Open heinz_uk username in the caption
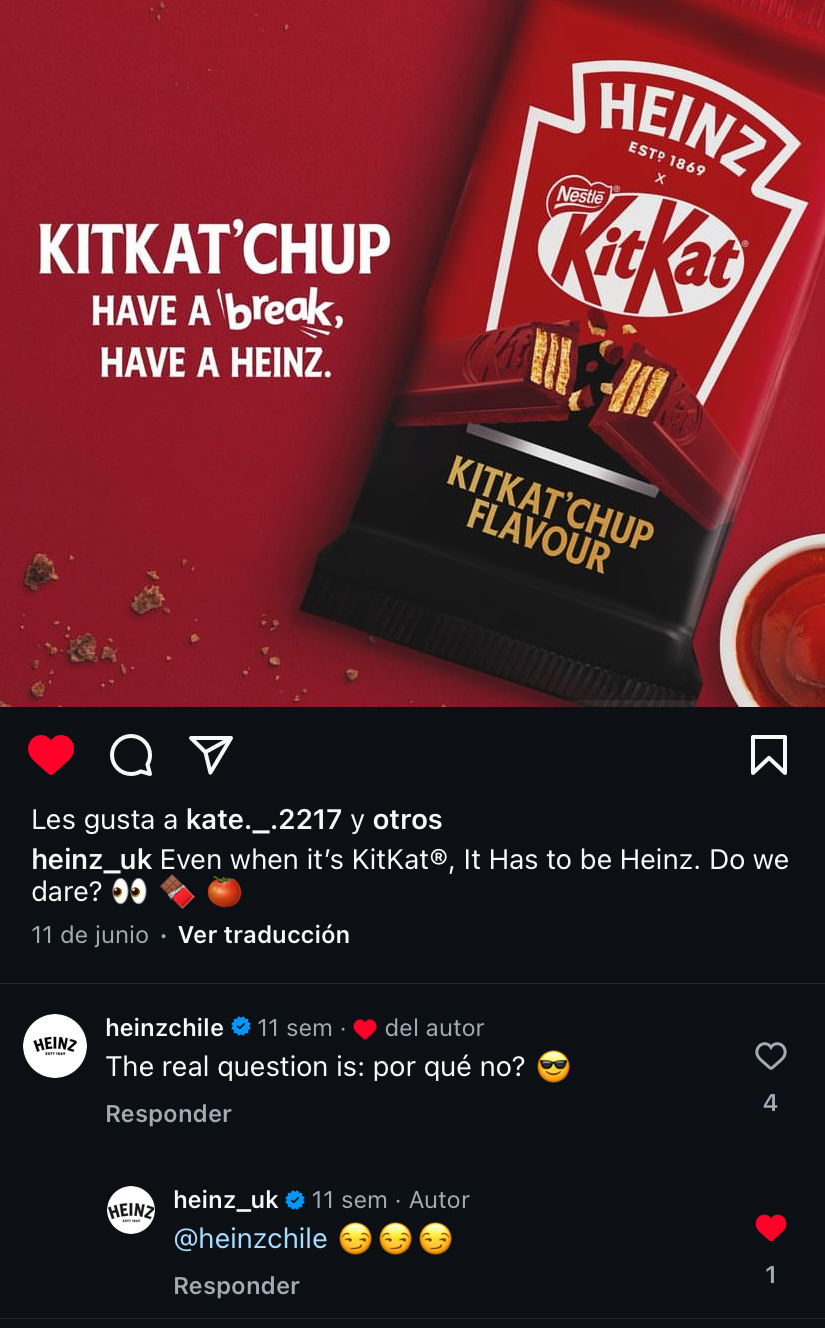Viewport: 825px width, 1328px height. 92,860
